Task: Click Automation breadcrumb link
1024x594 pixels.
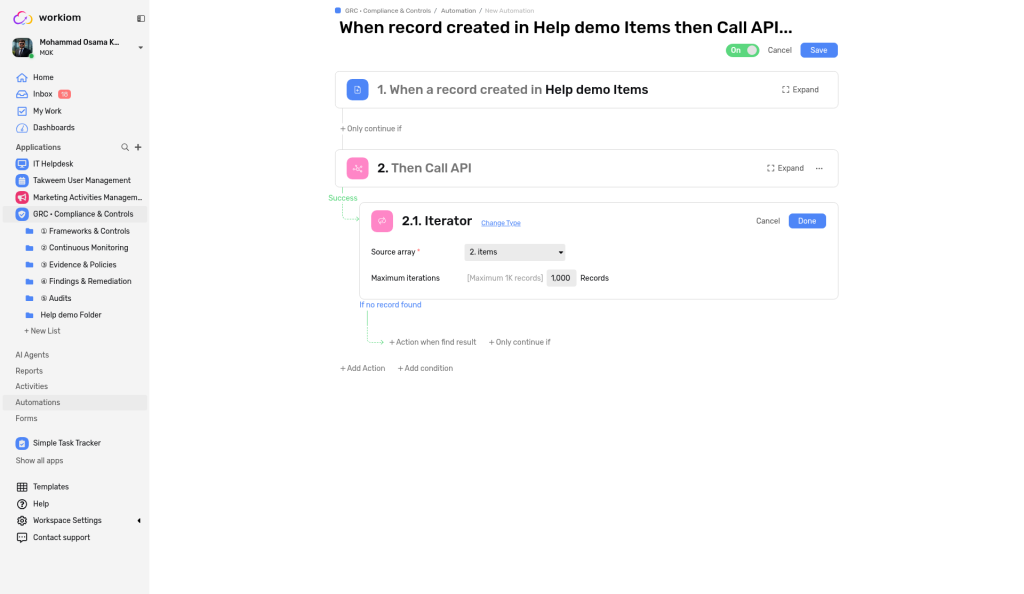Action: click(458, 10)
